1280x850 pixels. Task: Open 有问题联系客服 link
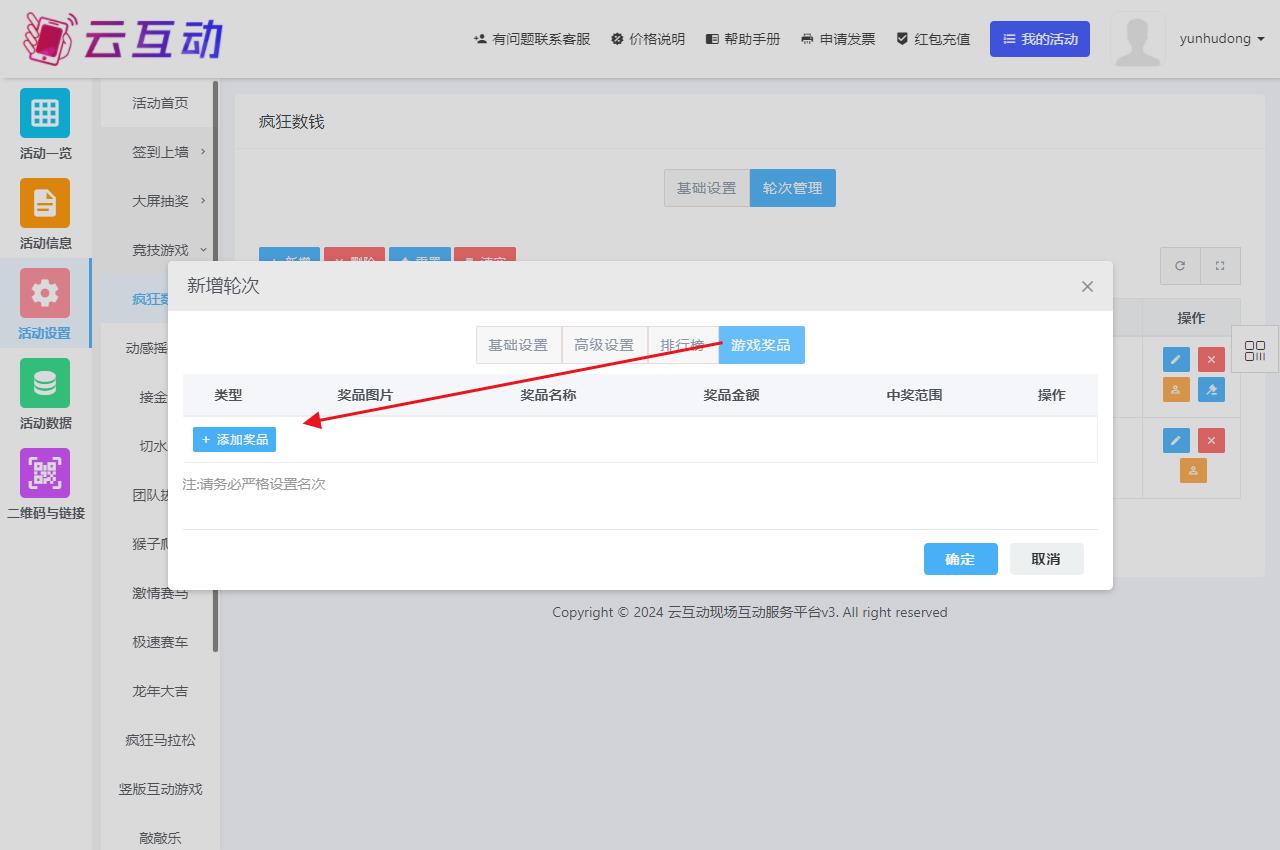[x=532, y=39]
